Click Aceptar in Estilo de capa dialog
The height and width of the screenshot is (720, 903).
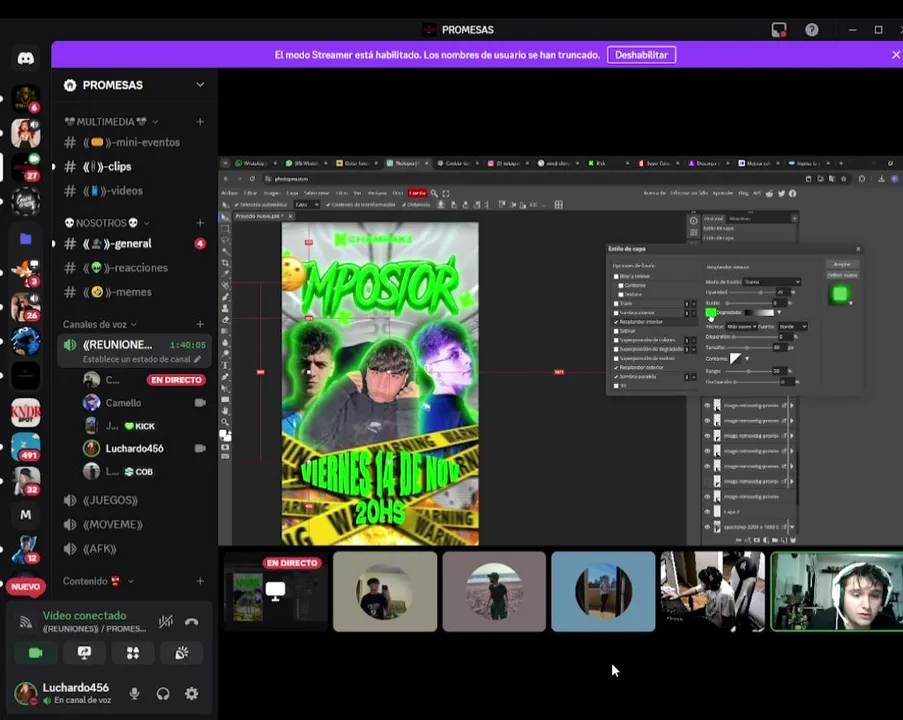[842, 264]
